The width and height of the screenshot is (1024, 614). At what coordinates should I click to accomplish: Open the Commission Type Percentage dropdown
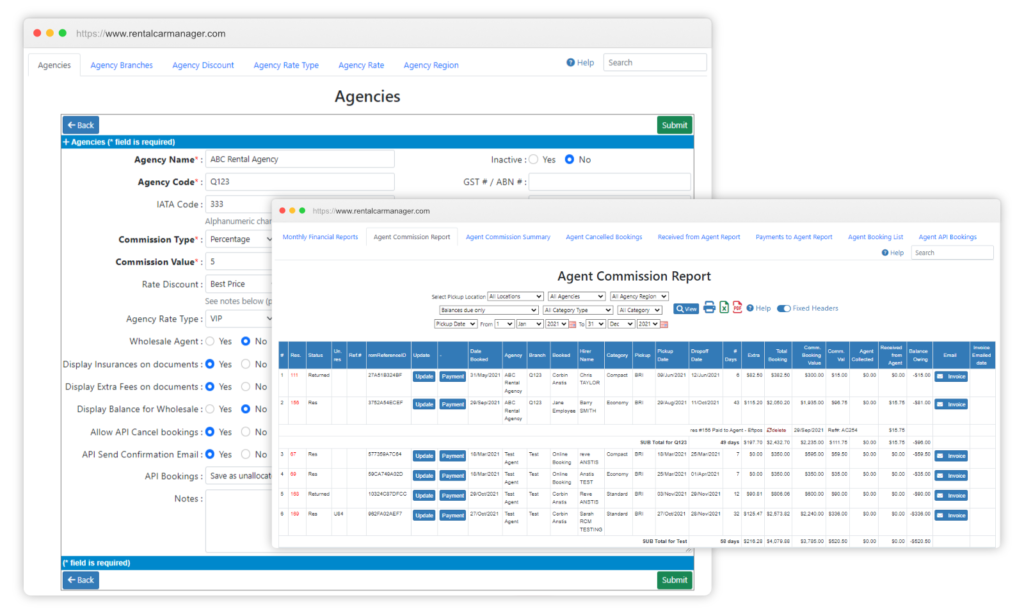coord(239,240)
